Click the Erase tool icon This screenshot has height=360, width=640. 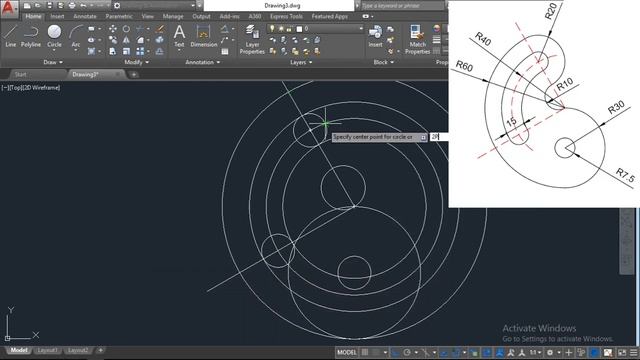(x=160, y=29)
